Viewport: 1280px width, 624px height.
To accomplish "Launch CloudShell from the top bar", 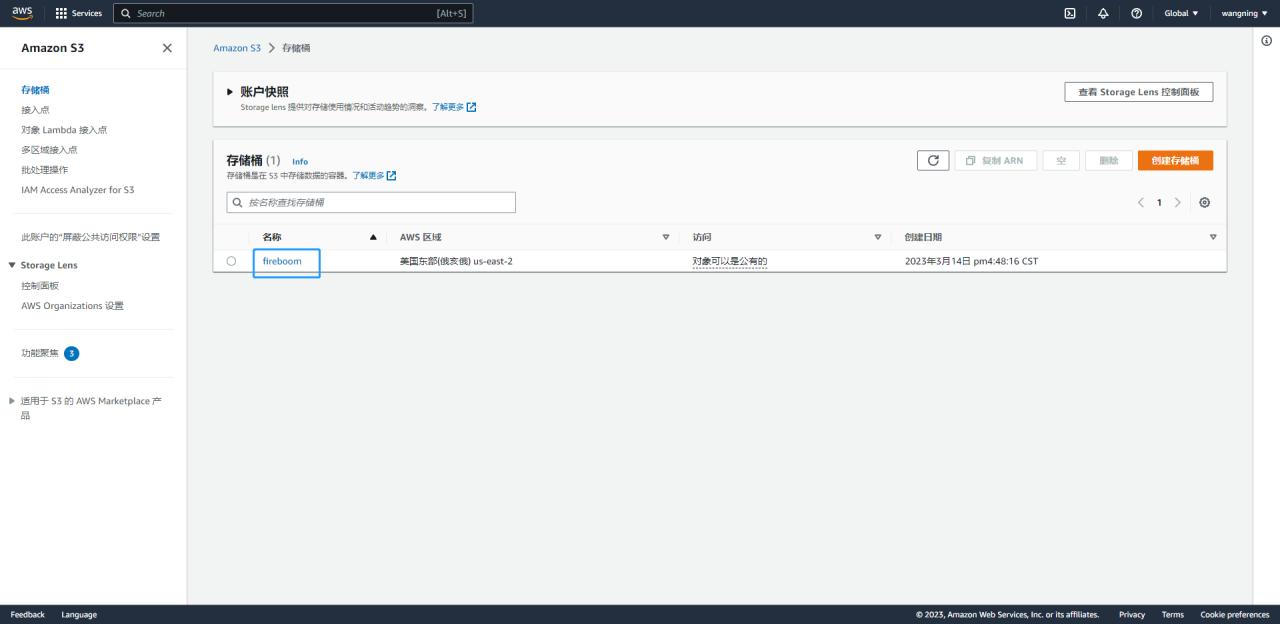I will (1069, 13).
